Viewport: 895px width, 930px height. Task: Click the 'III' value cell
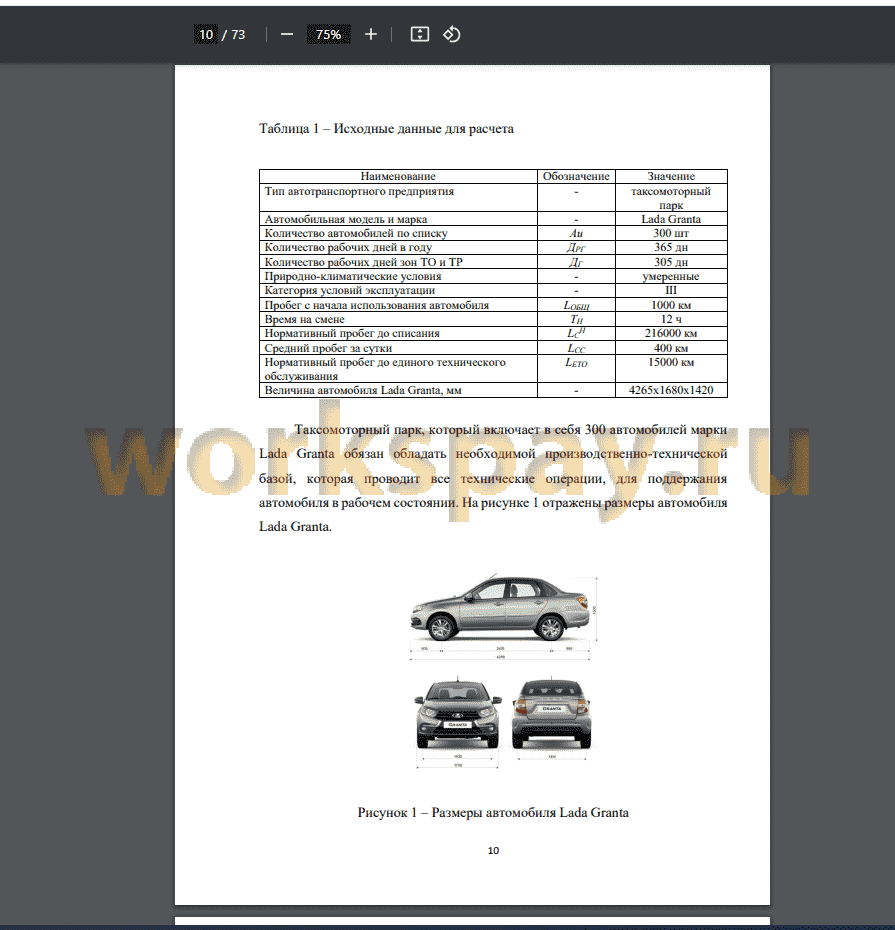tap(671, 291)
